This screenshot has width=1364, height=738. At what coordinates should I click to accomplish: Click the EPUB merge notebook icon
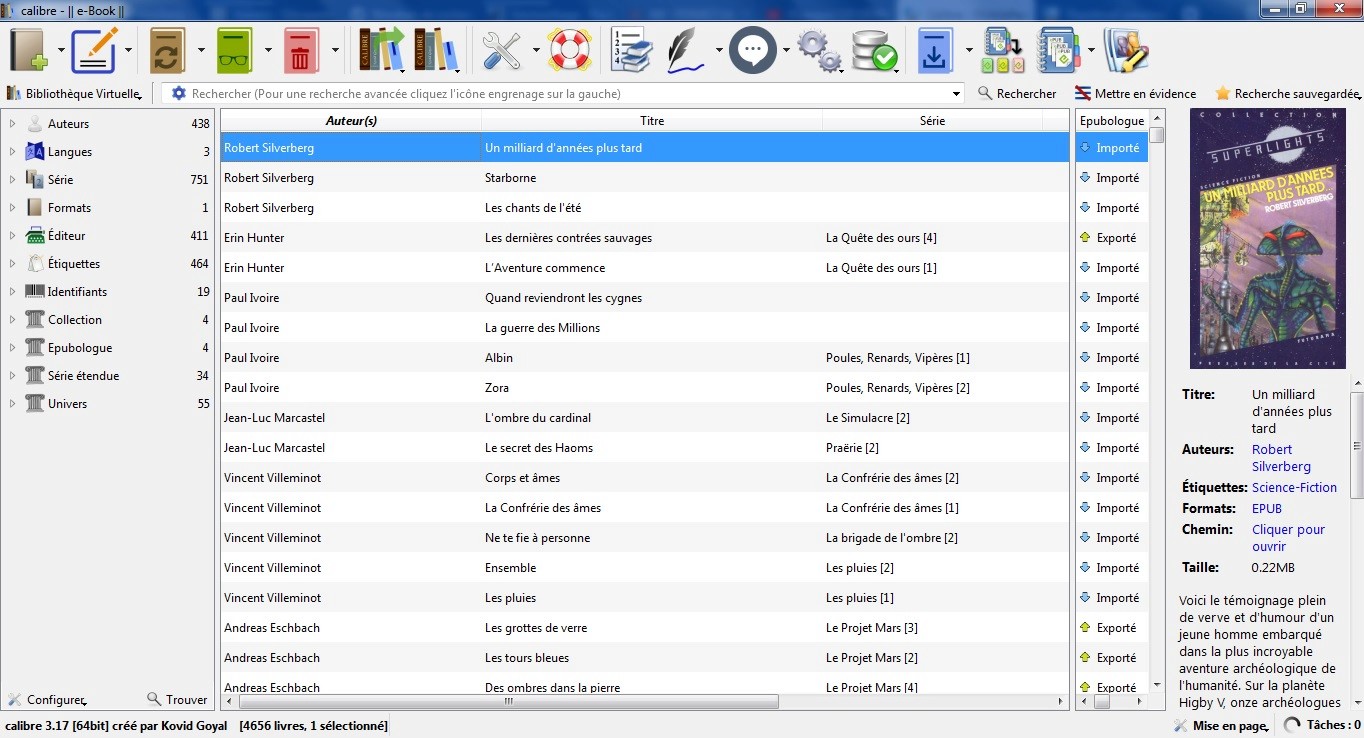coord(1060,50)
